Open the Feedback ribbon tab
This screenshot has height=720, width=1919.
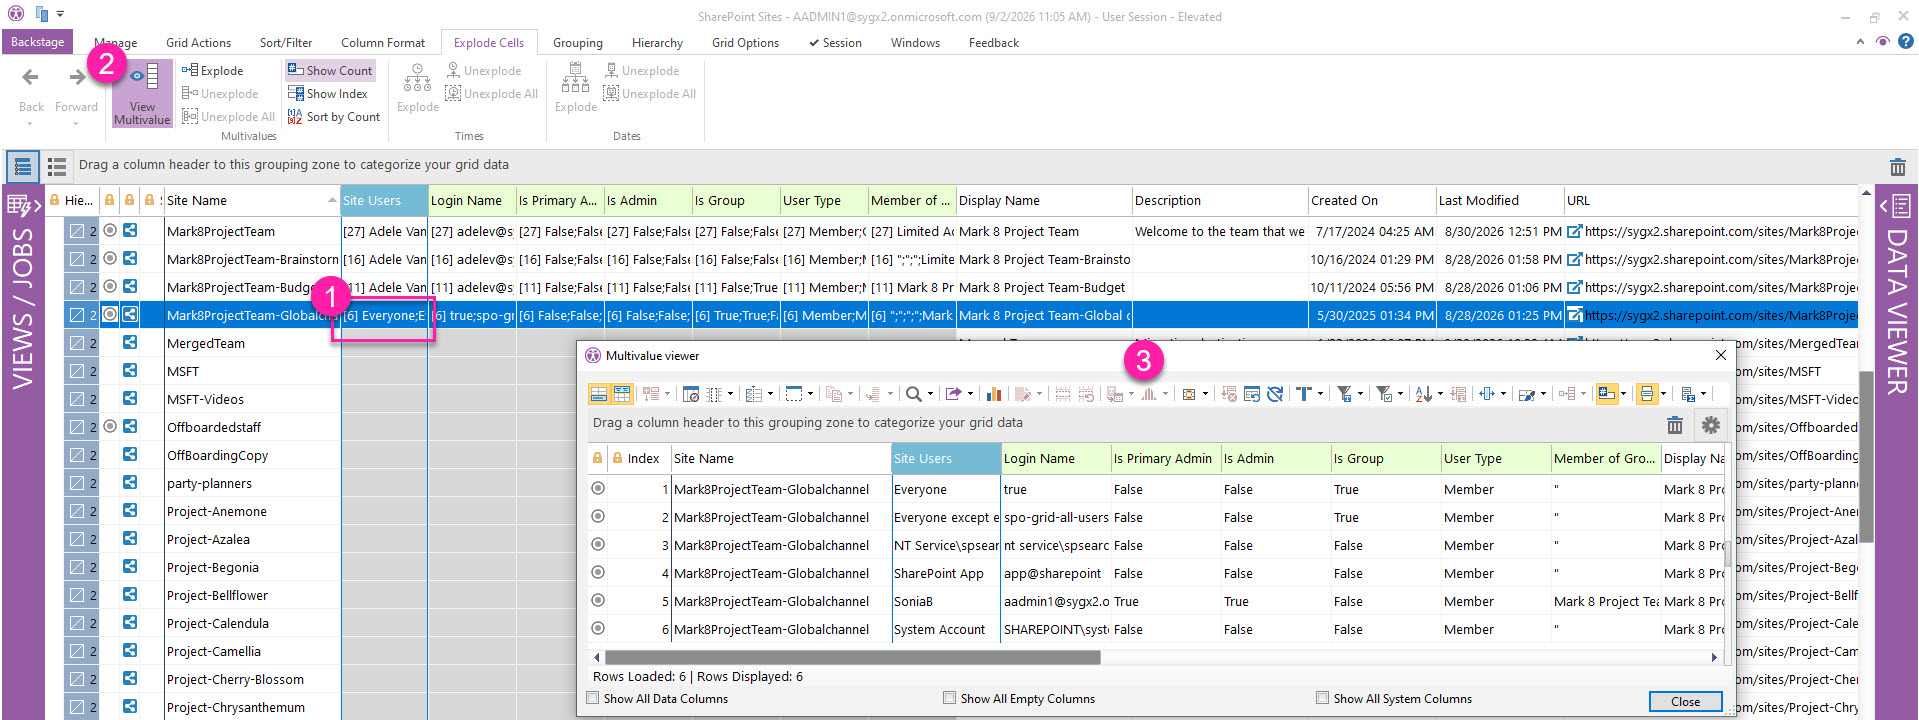tap(994, 43)
